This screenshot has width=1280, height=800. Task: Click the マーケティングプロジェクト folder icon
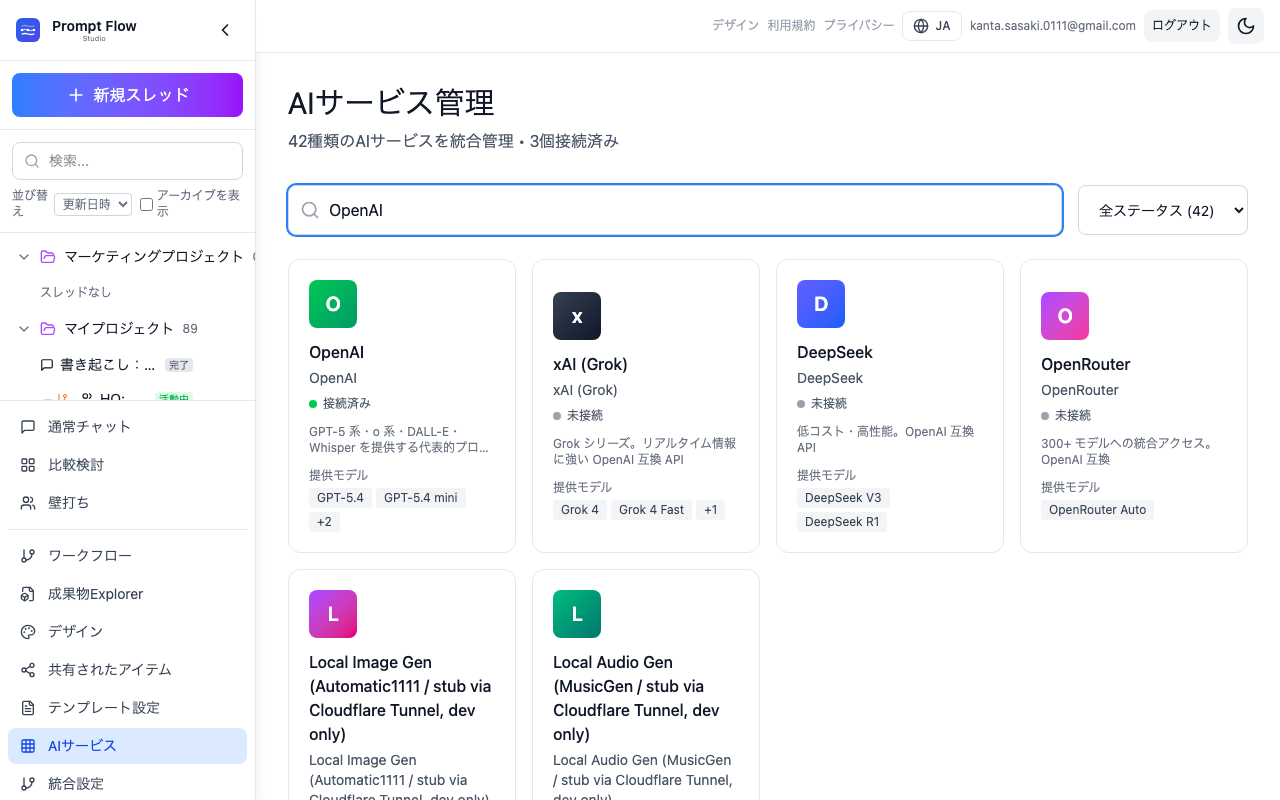pyautogui.click(x=48, y=257)
